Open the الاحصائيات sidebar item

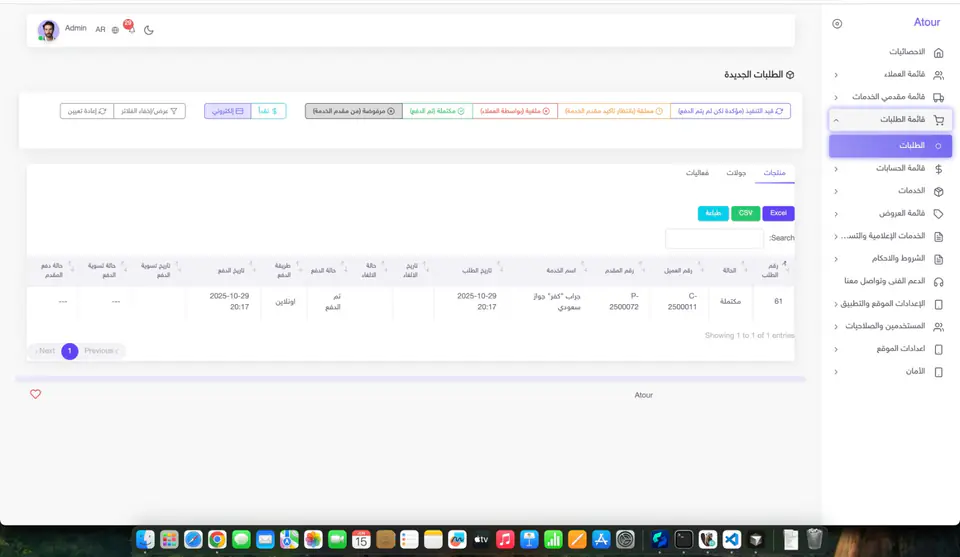[x=890, y=53]
